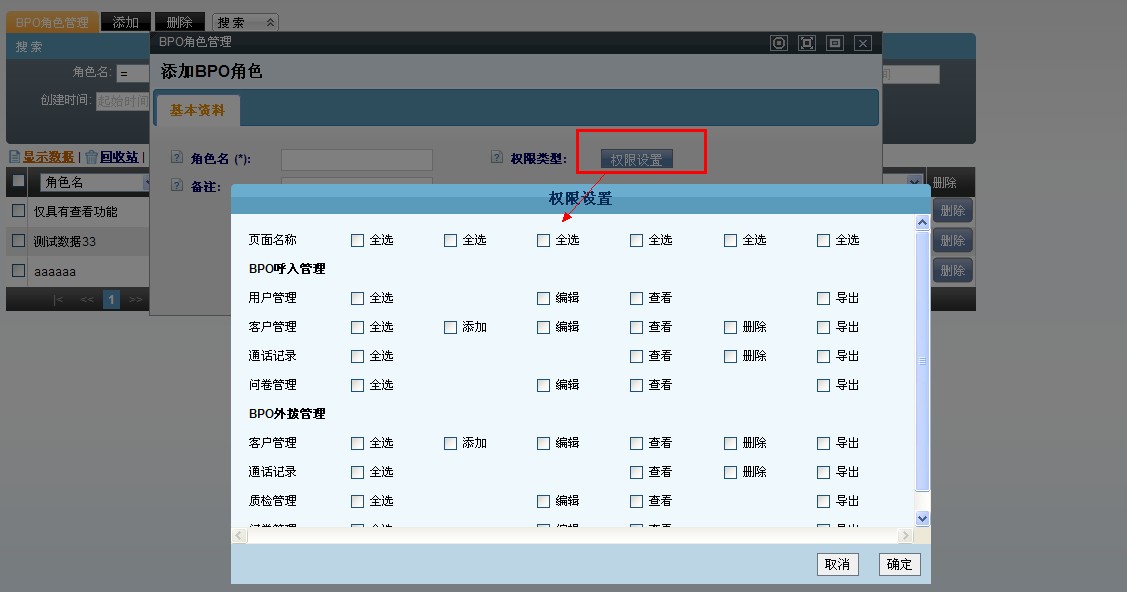Click the restore-window icon in dialog titlebar
This screenshot has width=1127, height=592.
click(835, 43)
